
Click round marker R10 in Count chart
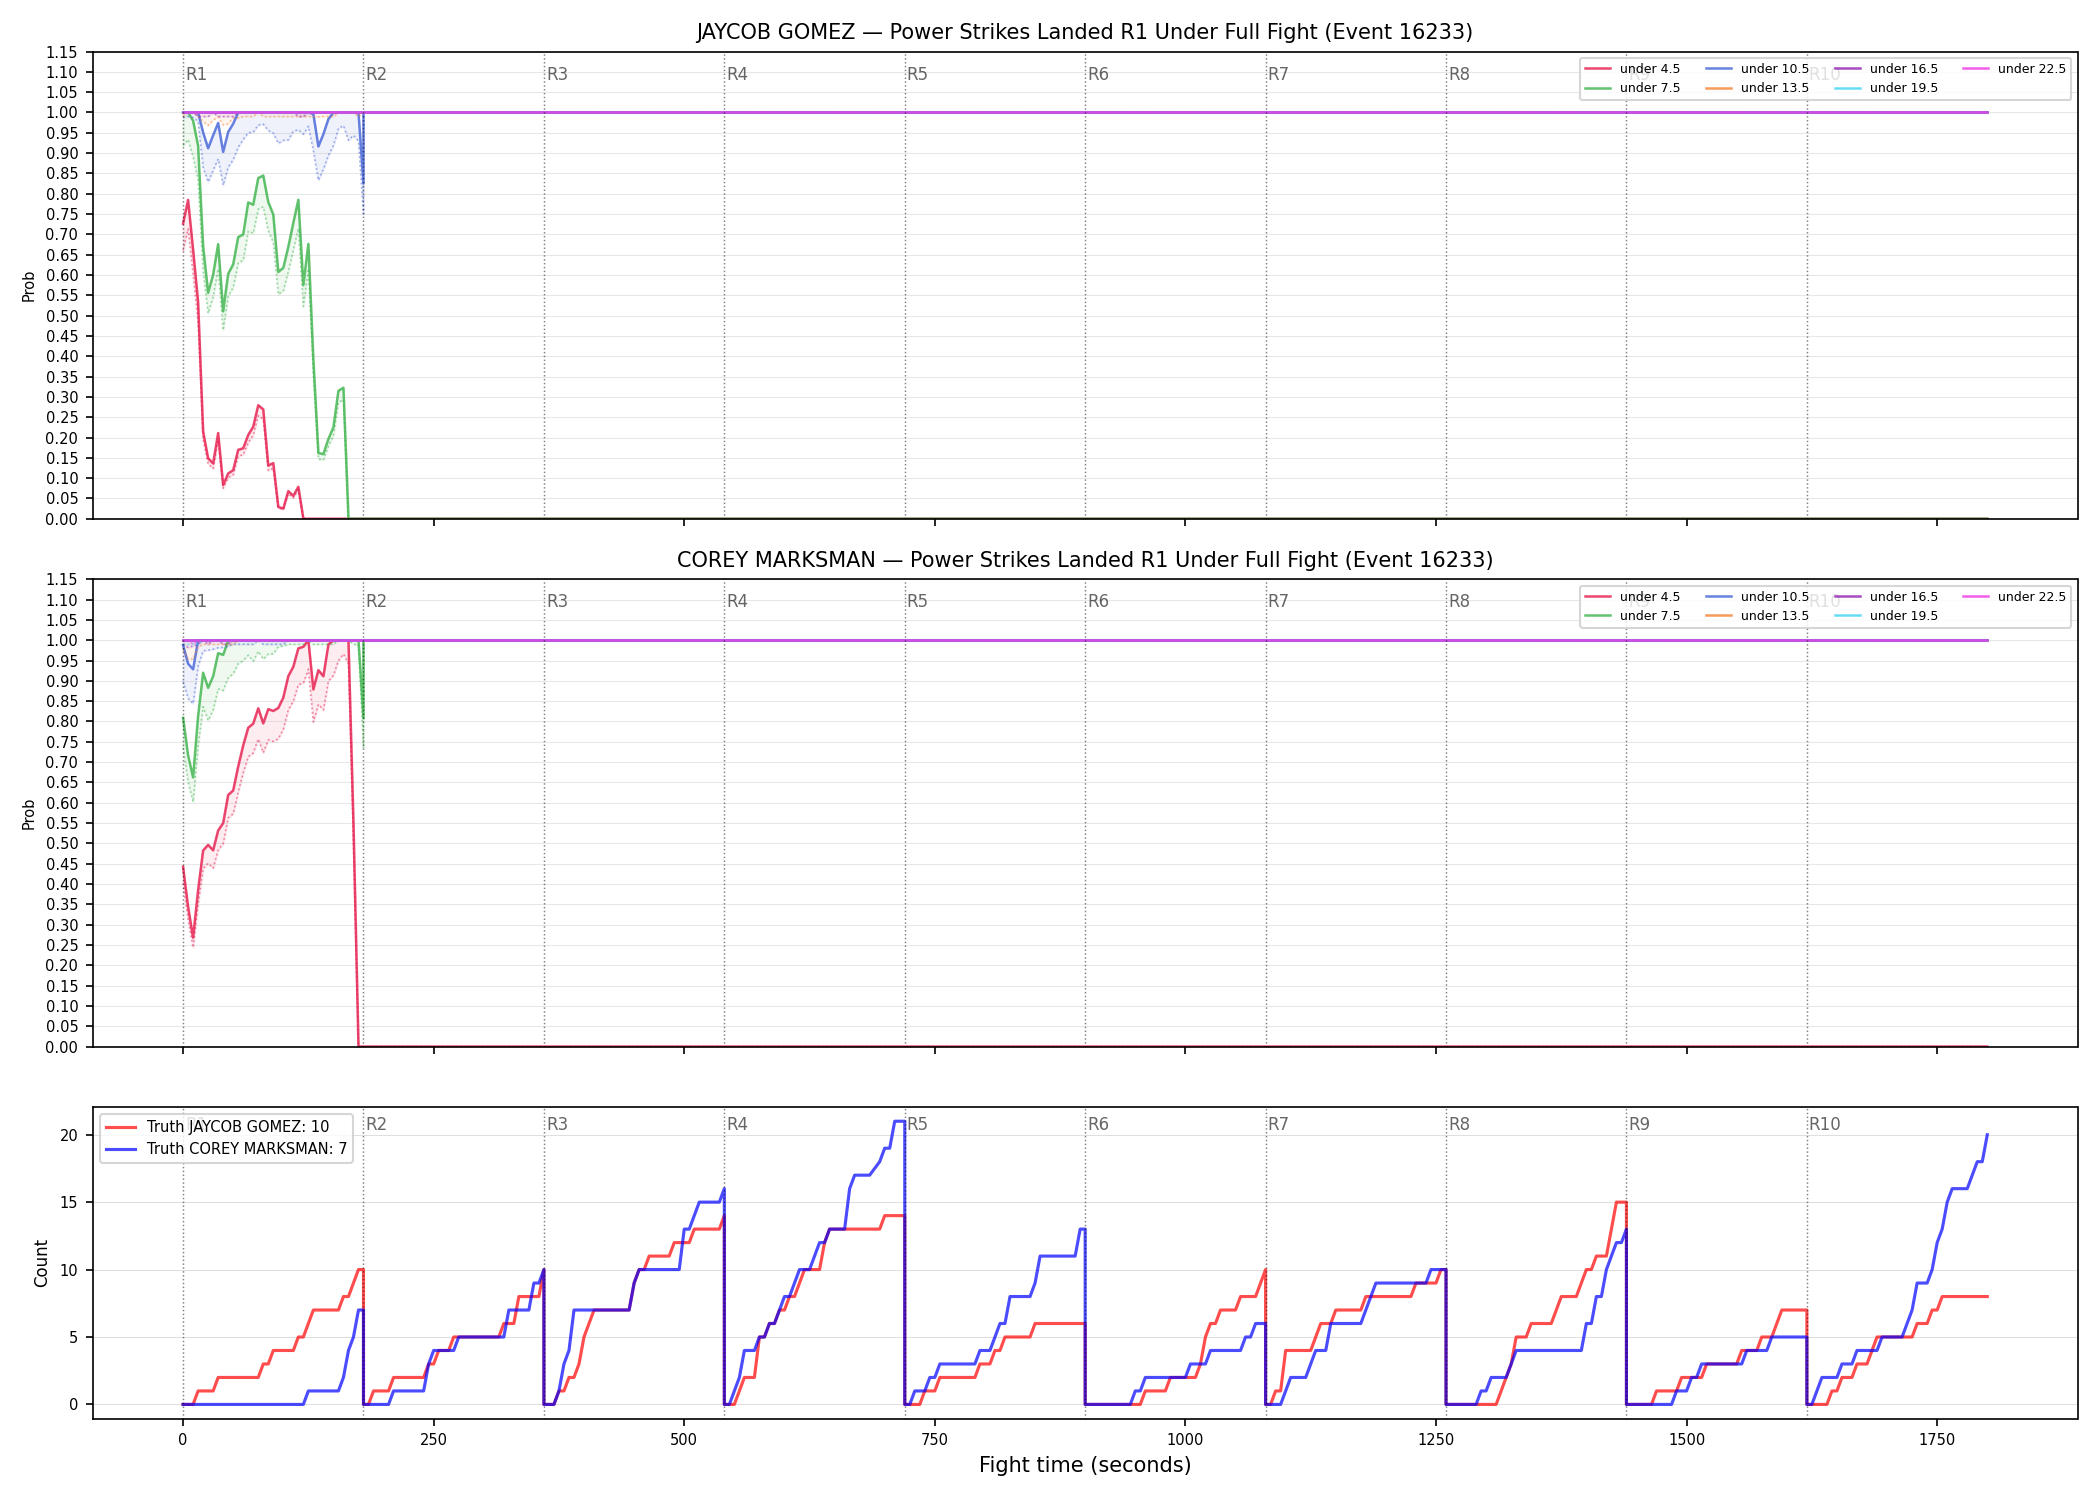pos(1824,1124)
